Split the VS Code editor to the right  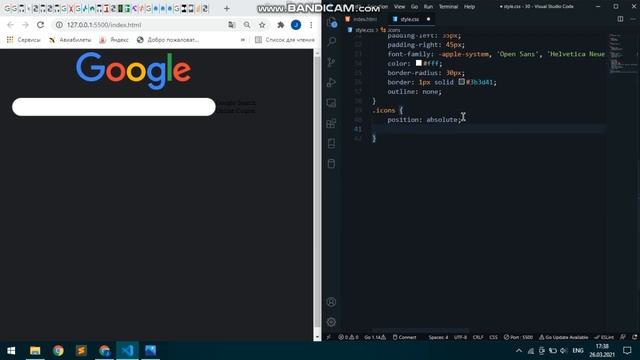[620, 19]
